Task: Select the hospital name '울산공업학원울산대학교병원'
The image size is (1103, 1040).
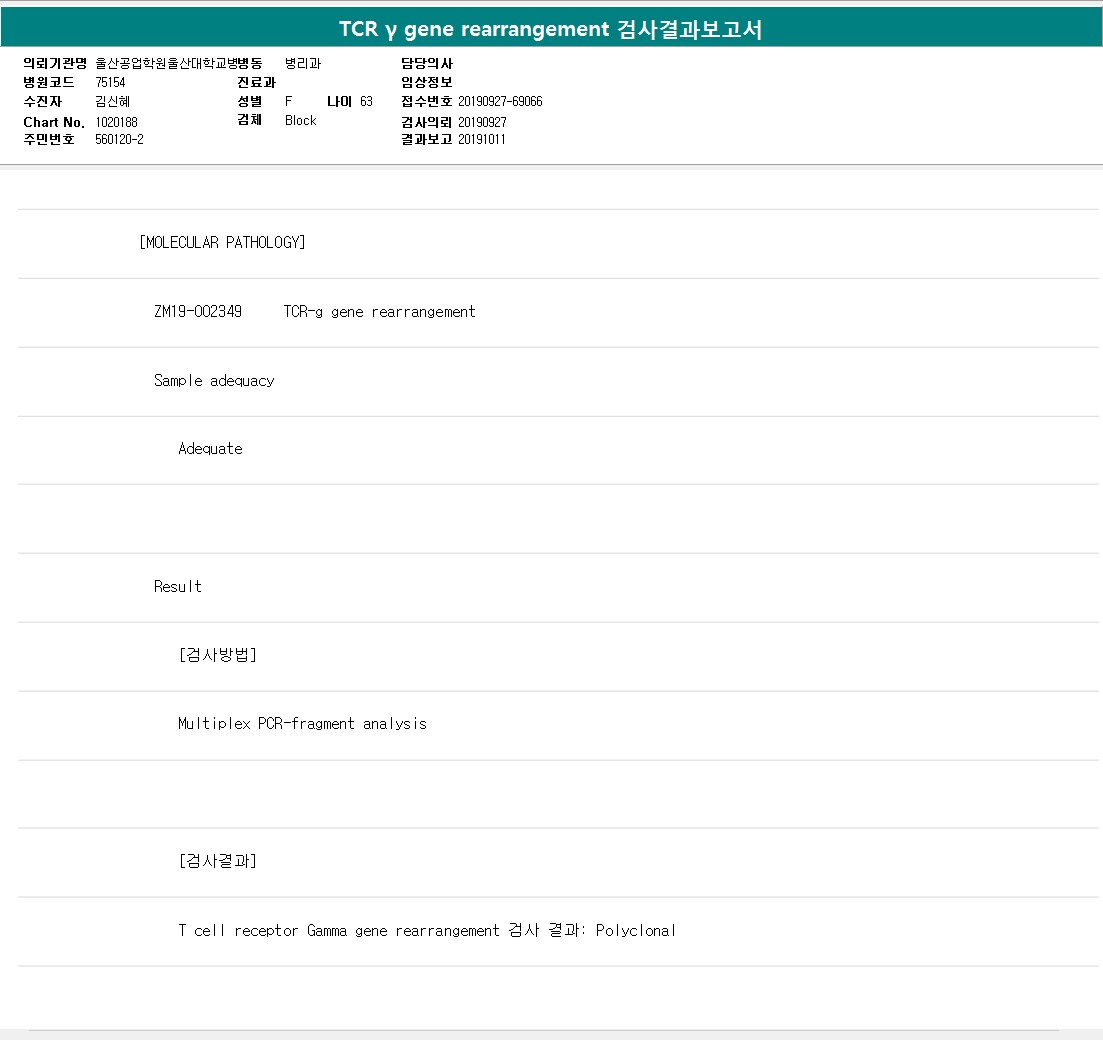Action: (x=166, y=63)
